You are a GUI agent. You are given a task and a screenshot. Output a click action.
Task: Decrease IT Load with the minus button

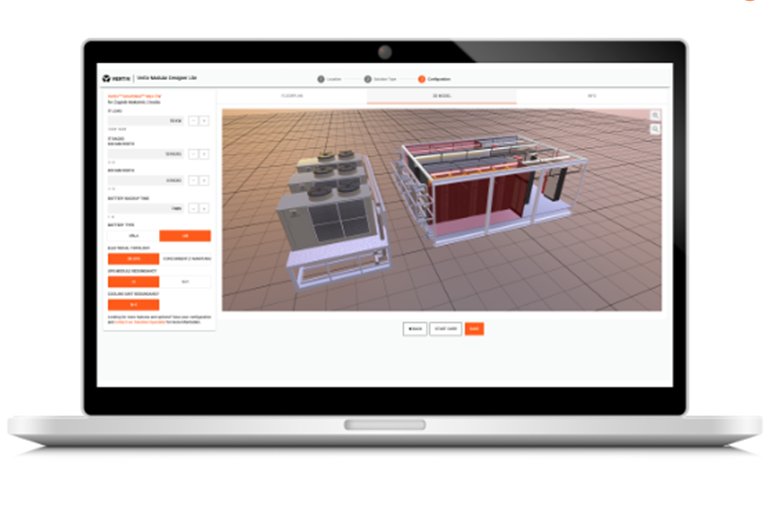pyautogui.click(x=193, y=121)
